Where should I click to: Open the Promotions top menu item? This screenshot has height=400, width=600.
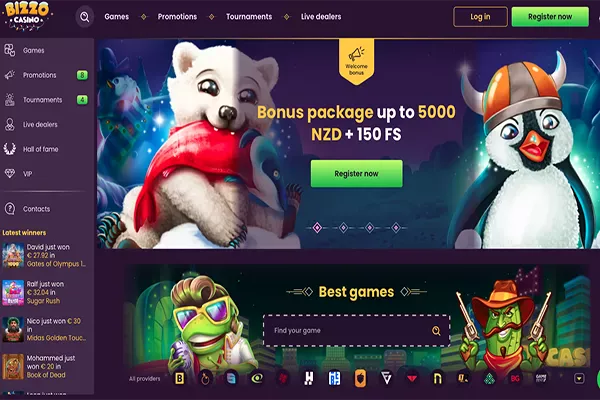coord(177,17)
